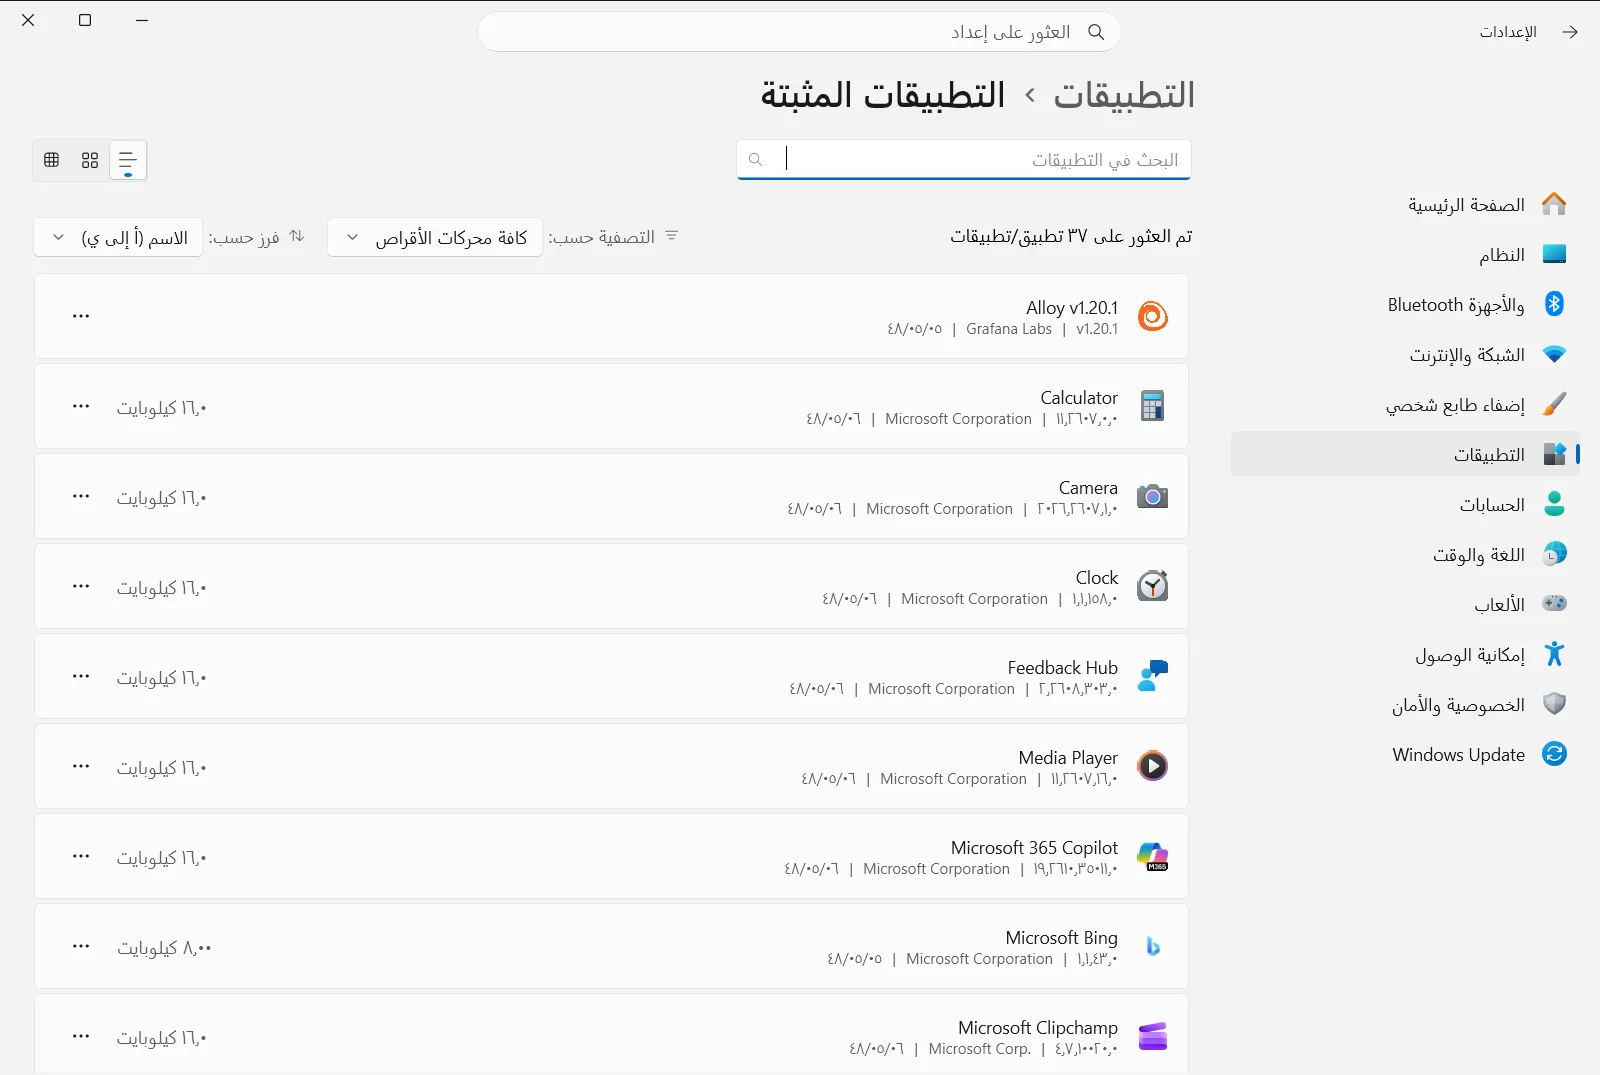
Task: Click the Alloy app icon
Action: pyautogui.click(x=1153, y=316)
